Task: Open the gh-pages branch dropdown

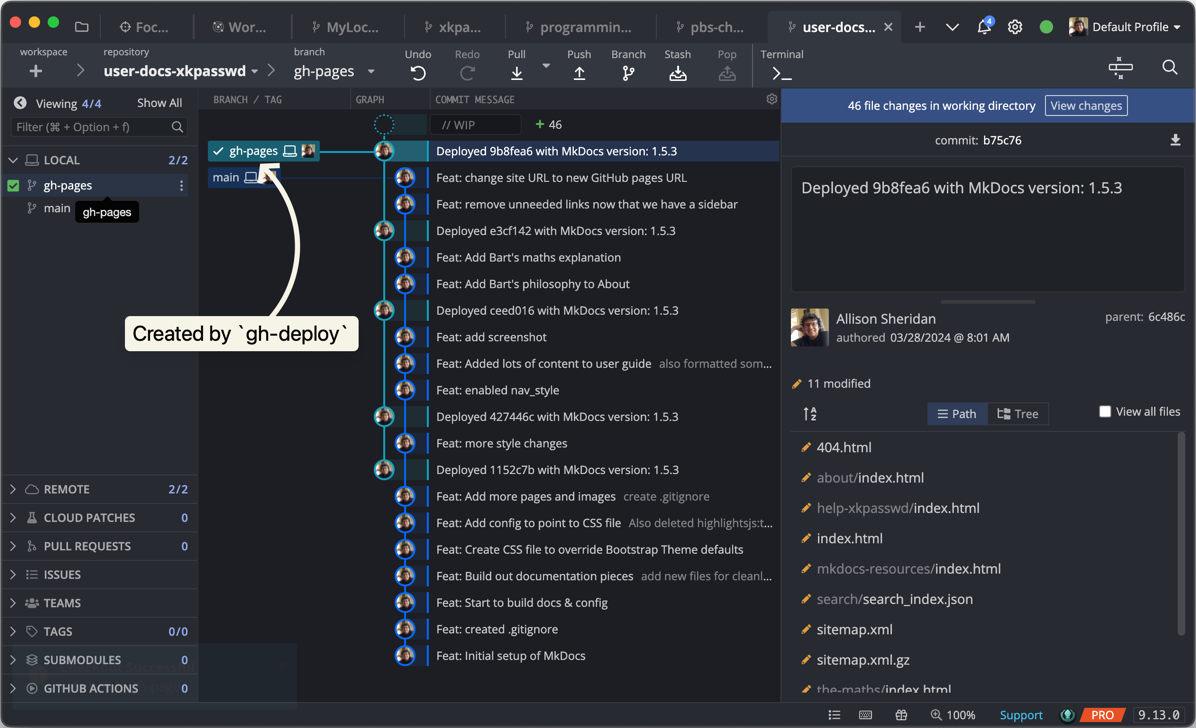Action: coord(371,71)
